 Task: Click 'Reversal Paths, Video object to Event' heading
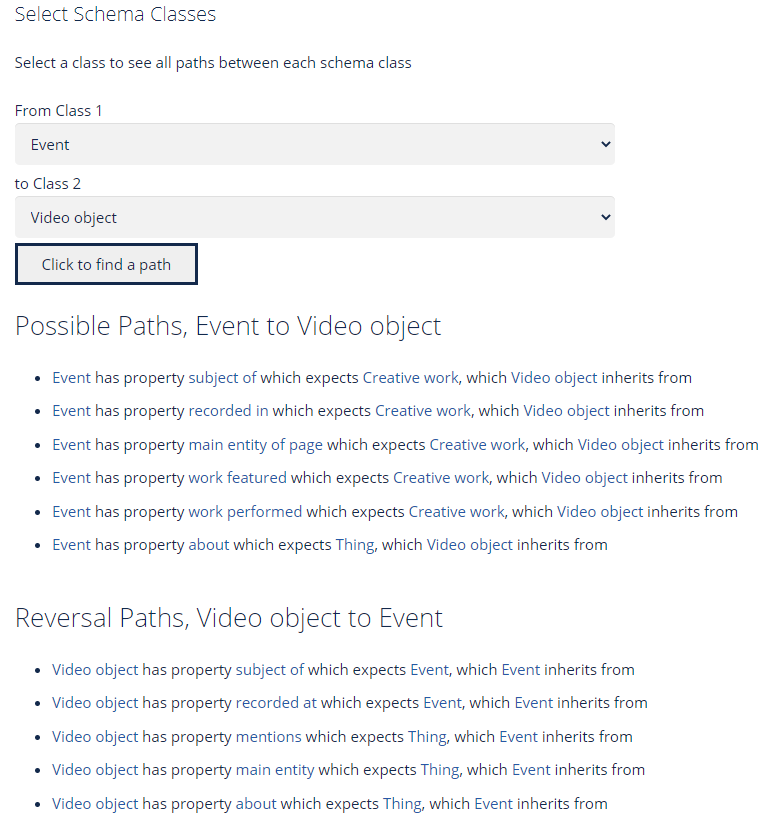pyautogui.click(x=228, y=618)
